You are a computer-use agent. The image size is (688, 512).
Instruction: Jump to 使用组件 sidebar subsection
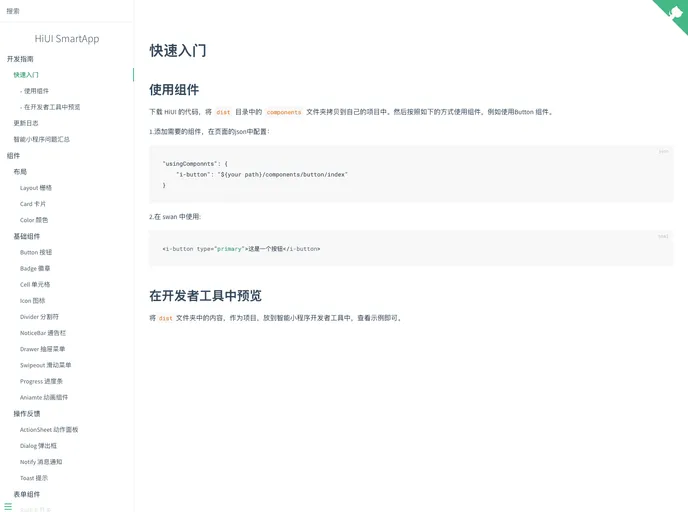click(34, 91)
